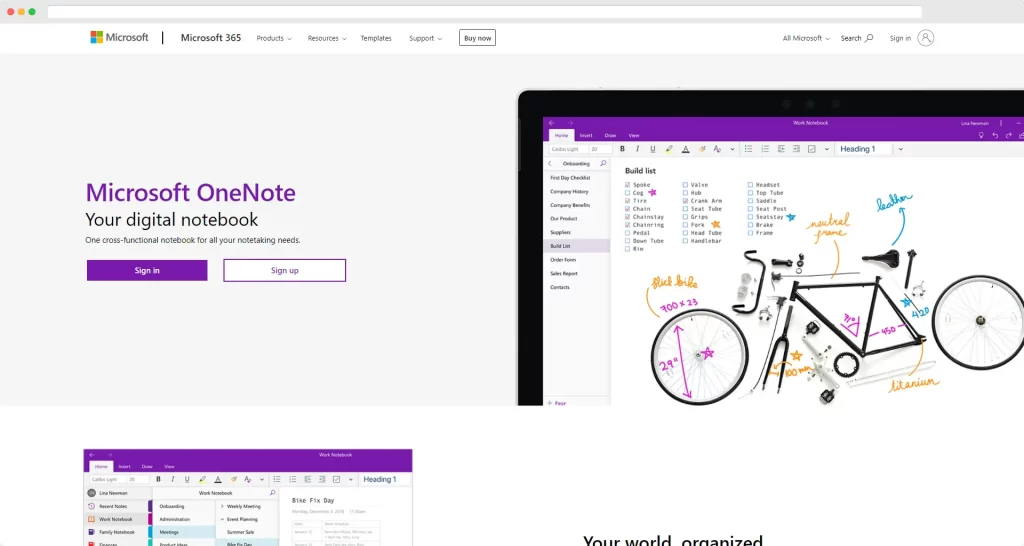Click font color icon in tablet OneNote toolbar
Screen dimensions: 1024x546
(x=685, y=149)
